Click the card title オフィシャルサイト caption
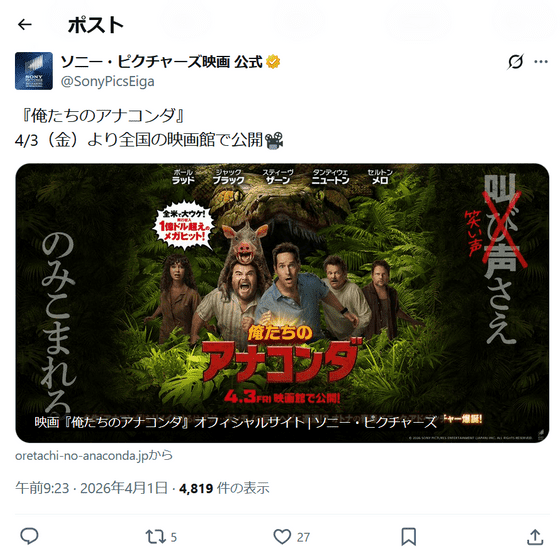 236,422
